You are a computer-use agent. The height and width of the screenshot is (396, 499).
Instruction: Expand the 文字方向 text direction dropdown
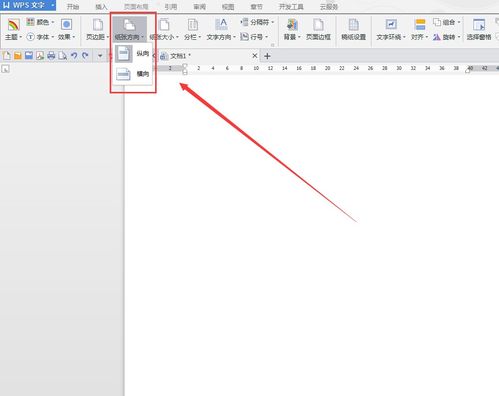(x=221, y=29)
